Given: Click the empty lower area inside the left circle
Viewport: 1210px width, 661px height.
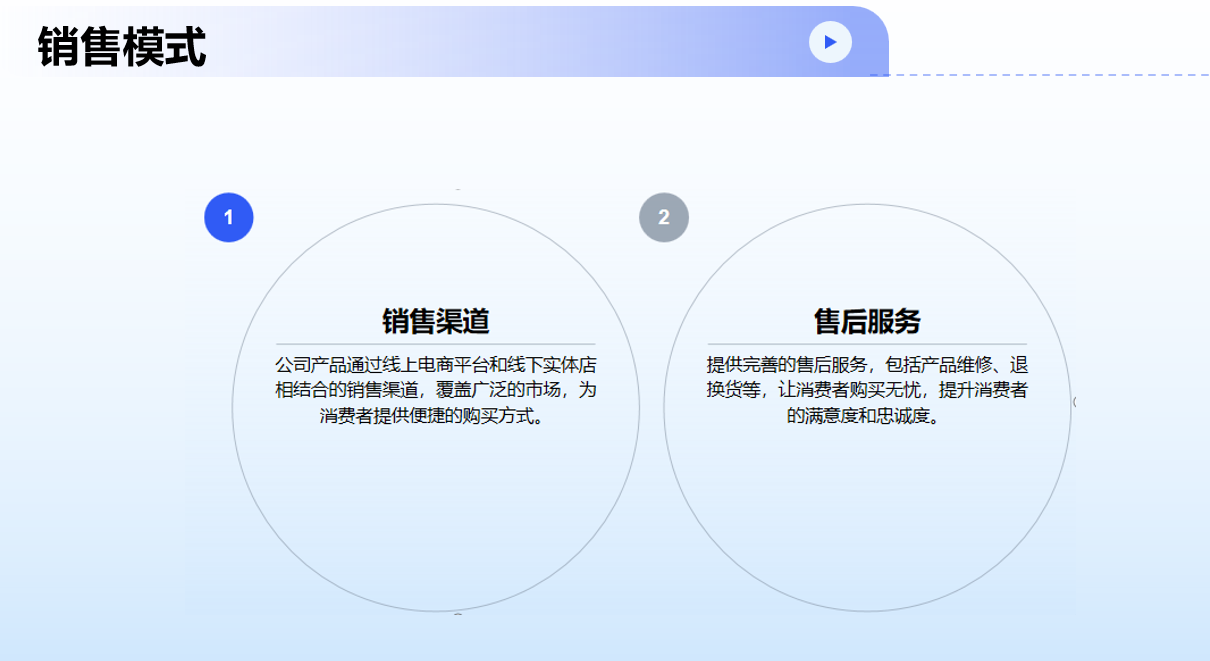Looking at the screenshot, I should click(436, 520).
